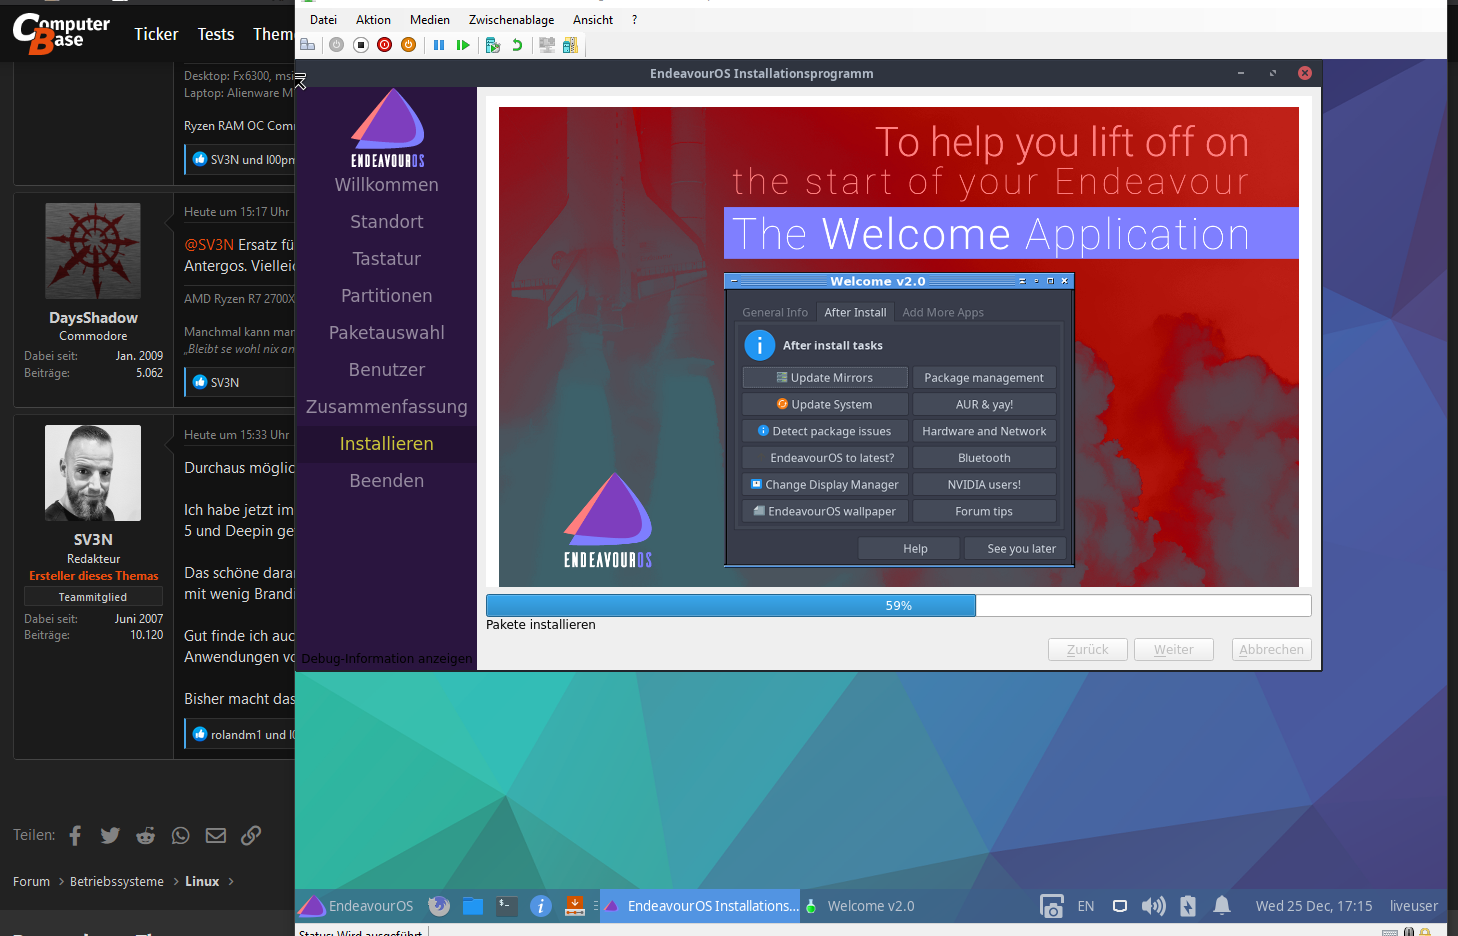The image size is (1458, 936).
Task: Shut down VM with red power toolbar icon
Action: (384, 44)
